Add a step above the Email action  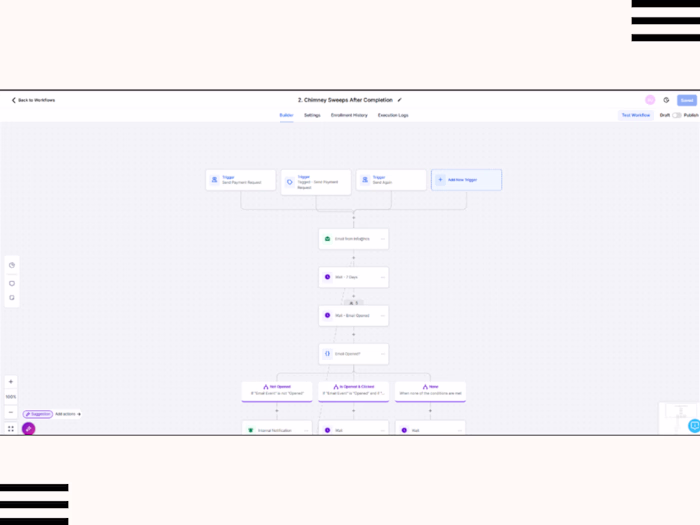pyautogui.click(x=354, y=218)
